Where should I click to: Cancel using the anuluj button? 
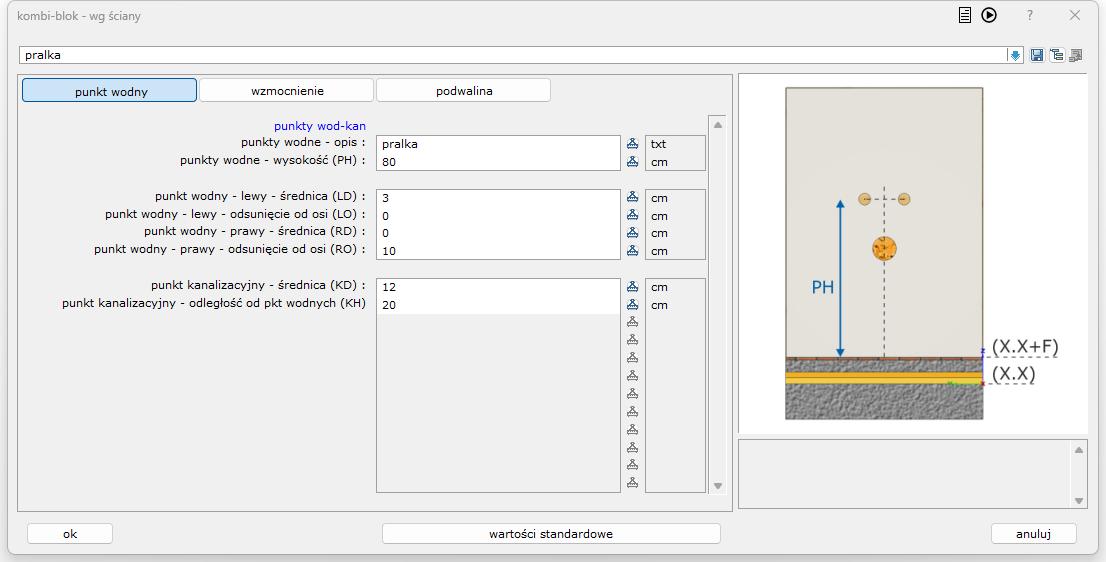(1033, 534)
